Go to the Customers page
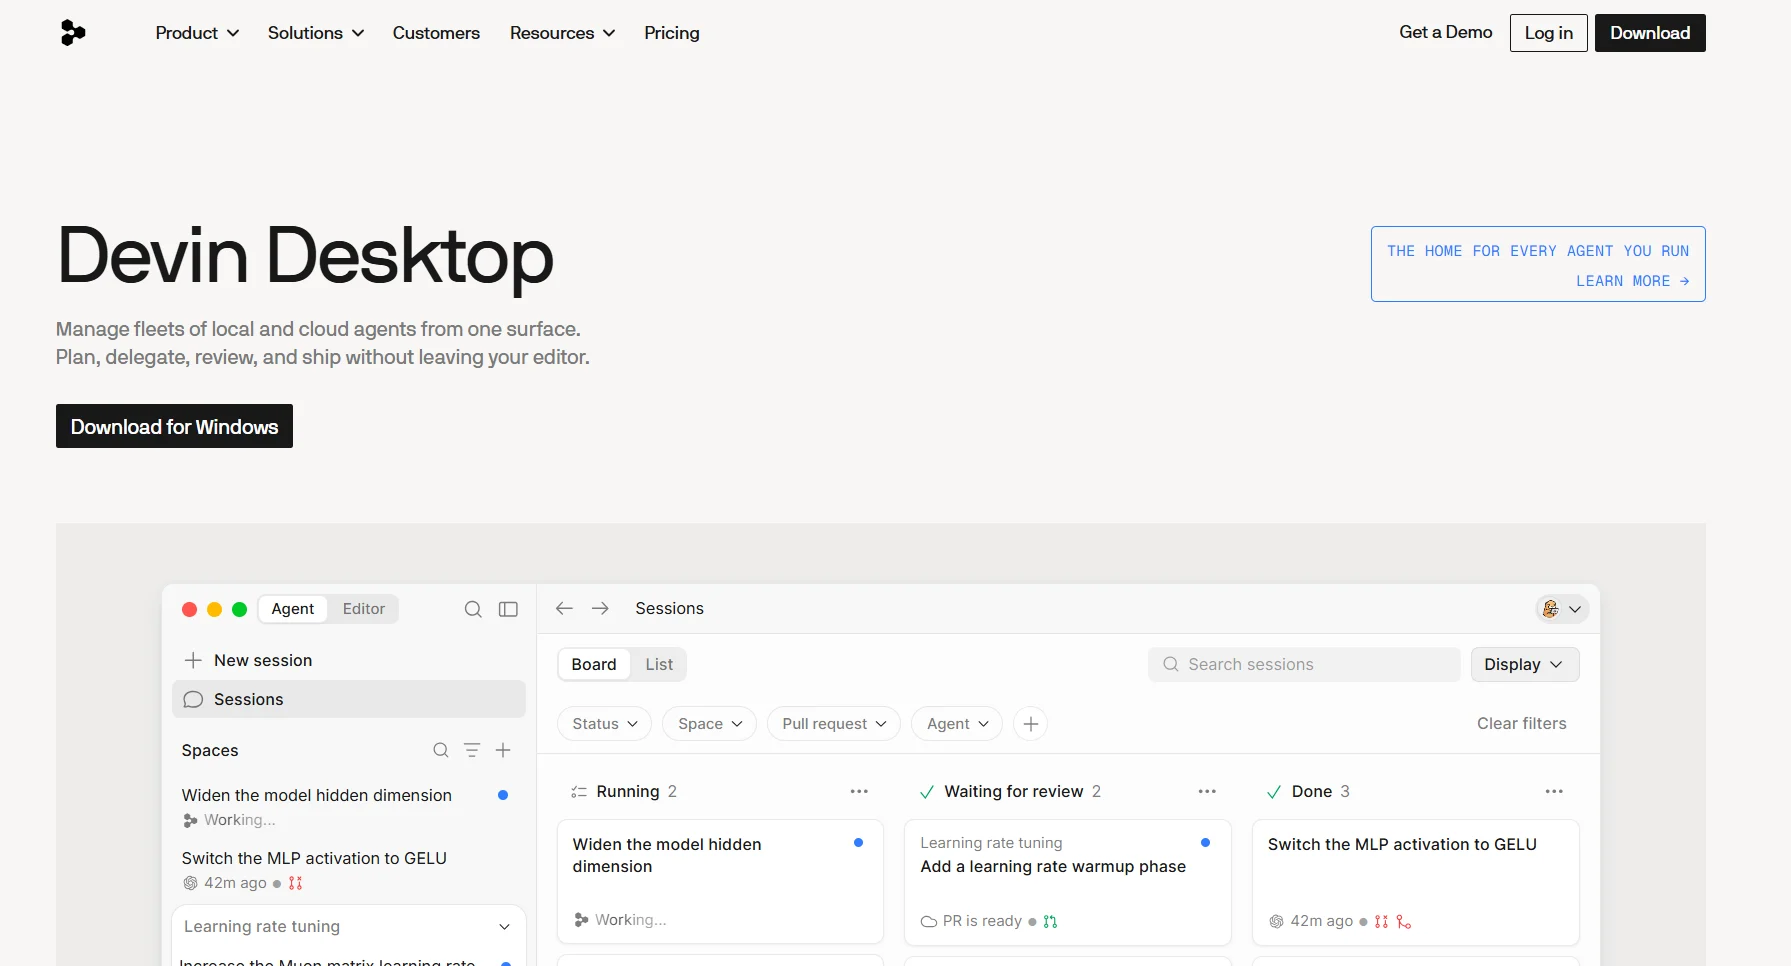 pos(436,33)
